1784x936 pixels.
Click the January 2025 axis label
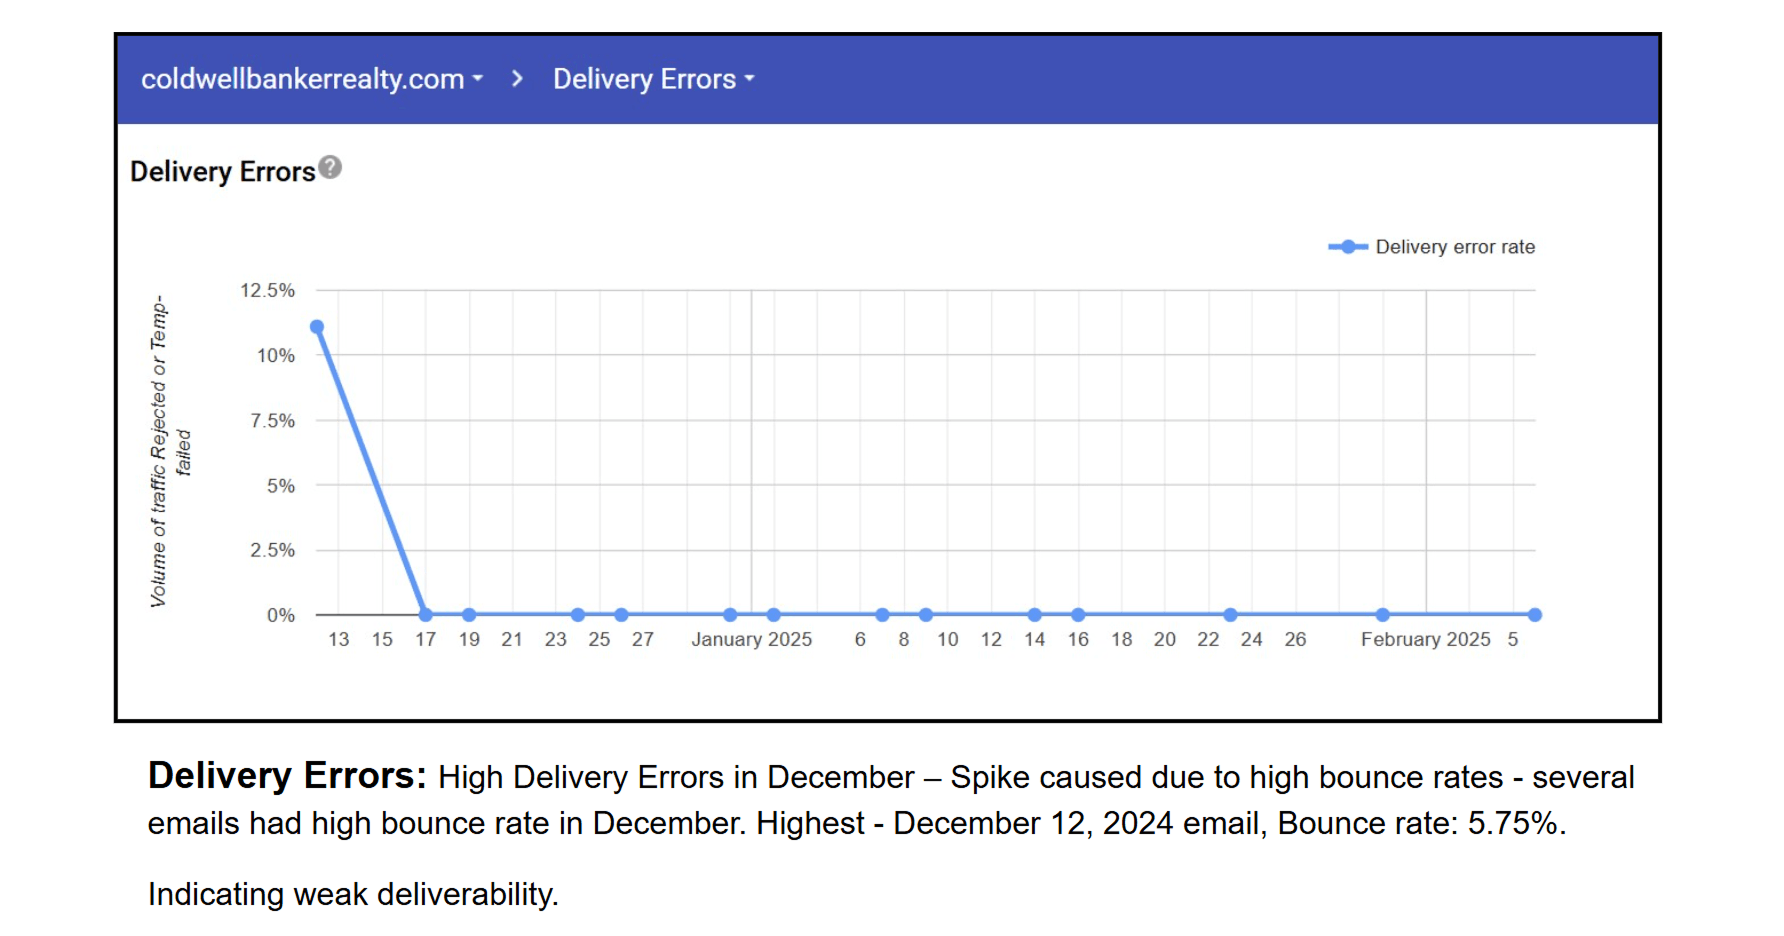(x=751, y=640)
